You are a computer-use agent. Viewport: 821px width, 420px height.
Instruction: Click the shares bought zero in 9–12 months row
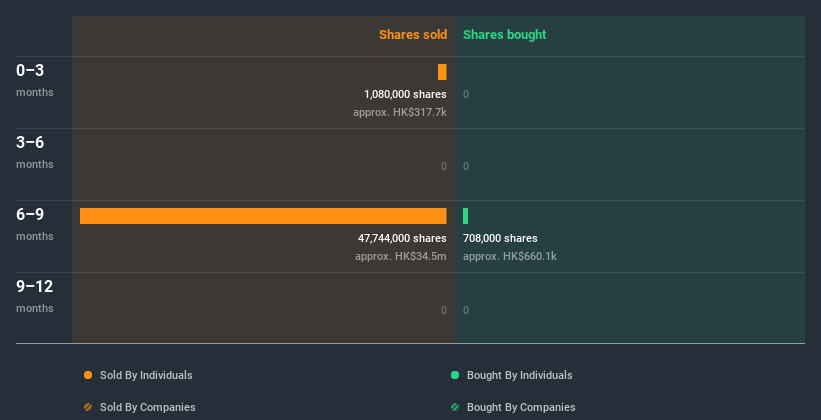pyautogui.click(x=466, y=310)
